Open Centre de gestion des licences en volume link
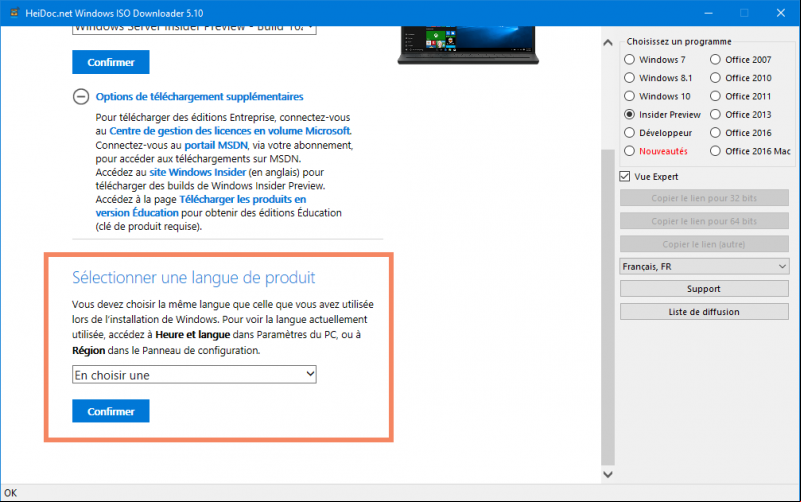This screenshot has height=502, width=801. click(230, 131)
